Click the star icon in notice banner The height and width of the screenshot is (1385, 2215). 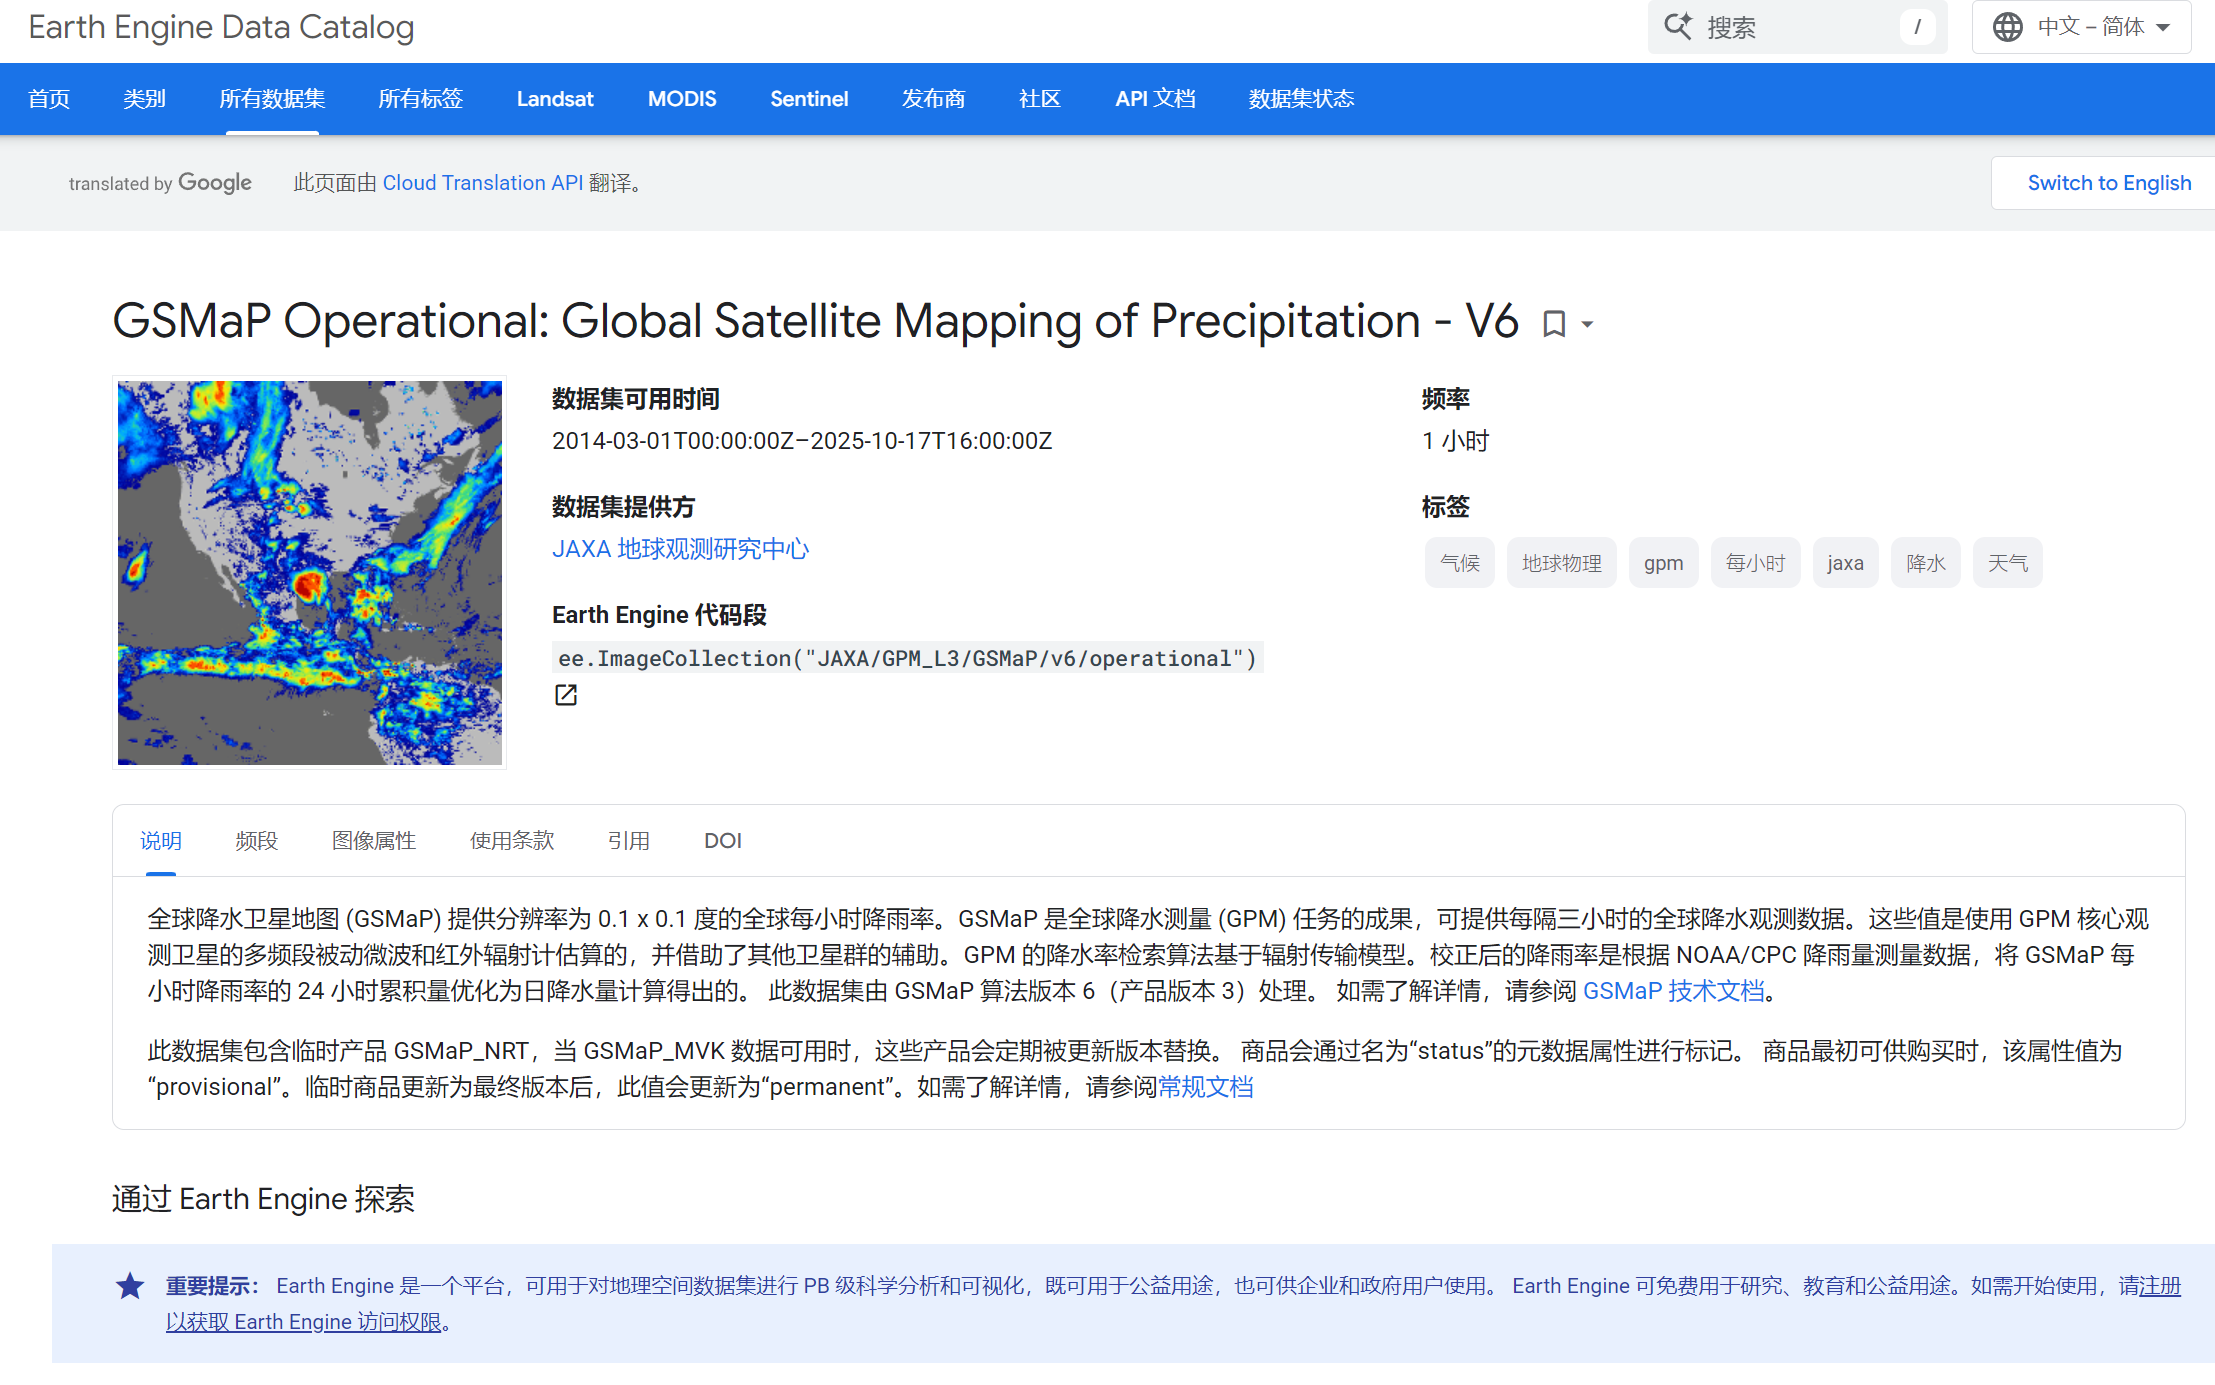pyautogui.click(x=130, y=1286)
